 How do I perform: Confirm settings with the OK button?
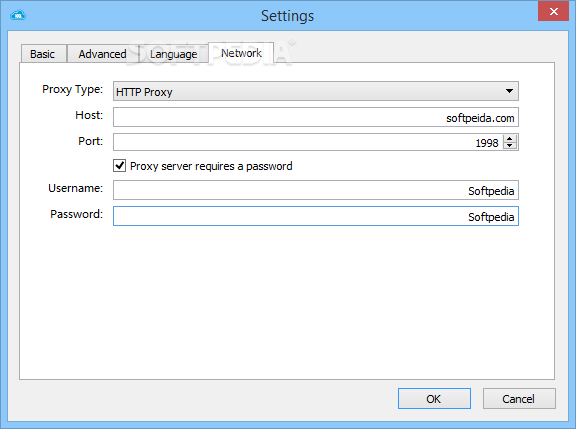[x=434, y=399]
